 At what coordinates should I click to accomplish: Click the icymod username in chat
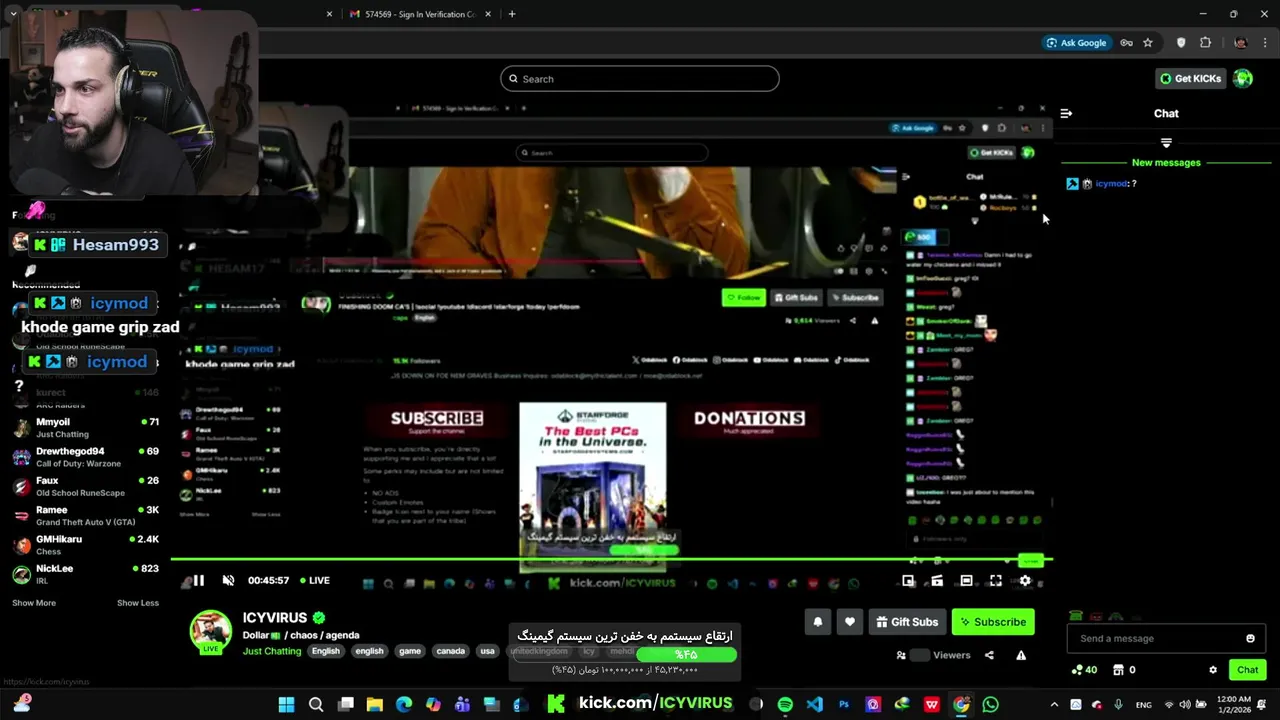point(1112,184)
